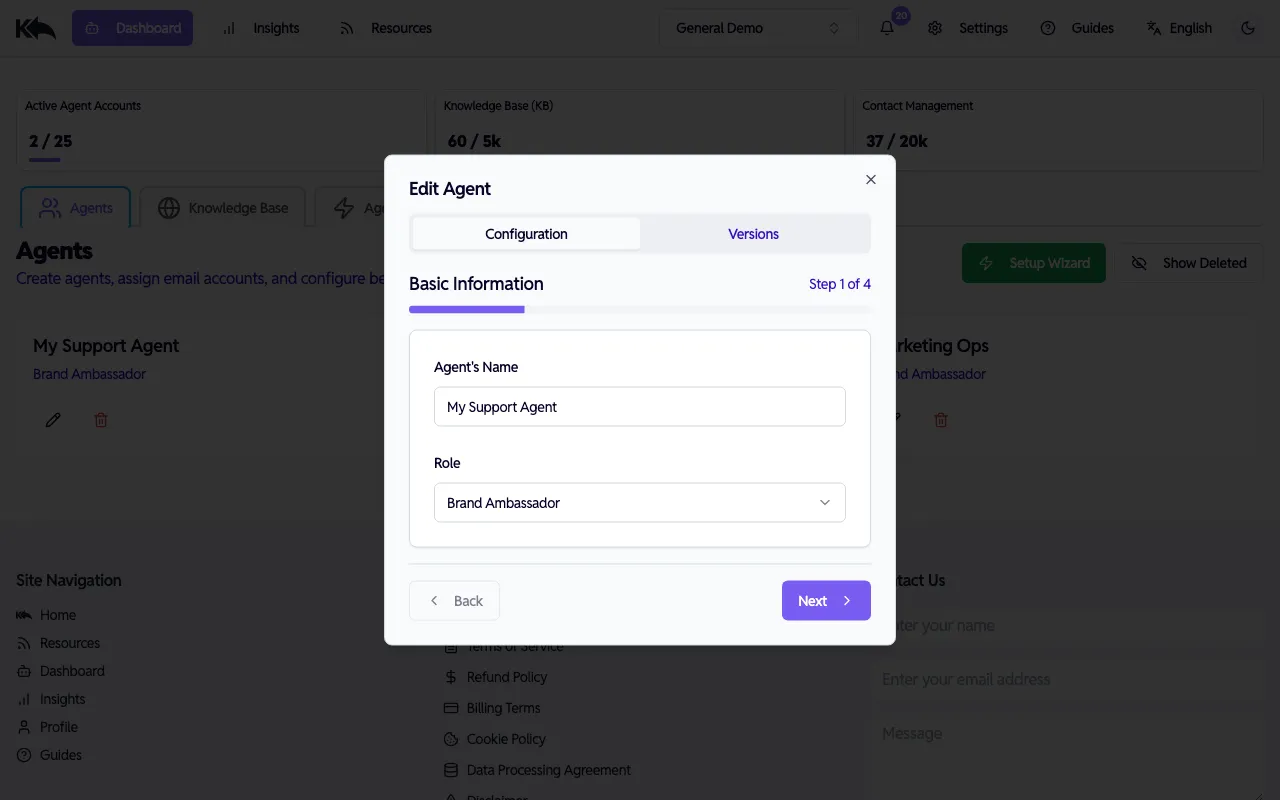Toggle Show Deleted agents
This screenshot has height=800, width=1280.
(1191, 262)
